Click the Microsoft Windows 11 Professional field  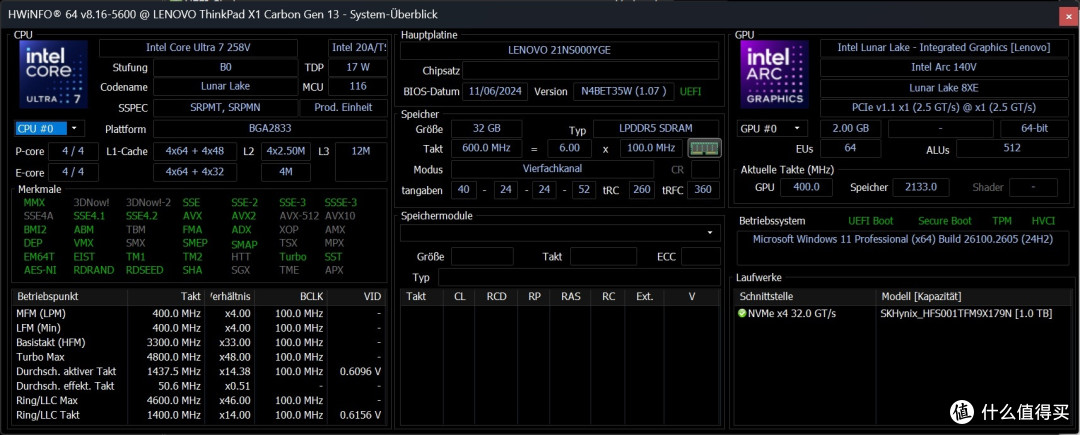(x=902, y=248)
